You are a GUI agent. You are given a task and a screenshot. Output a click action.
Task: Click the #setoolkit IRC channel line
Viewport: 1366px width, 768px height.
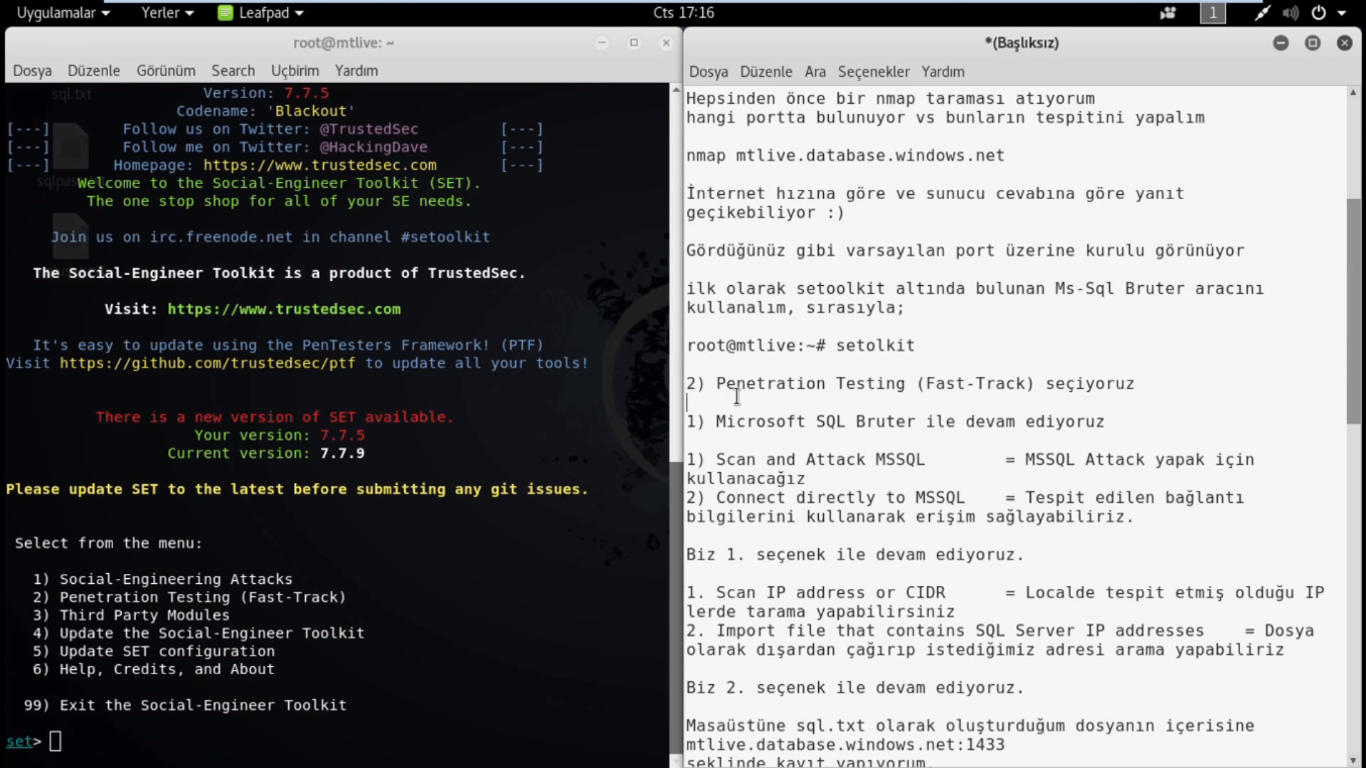click(x=270, y=237)
